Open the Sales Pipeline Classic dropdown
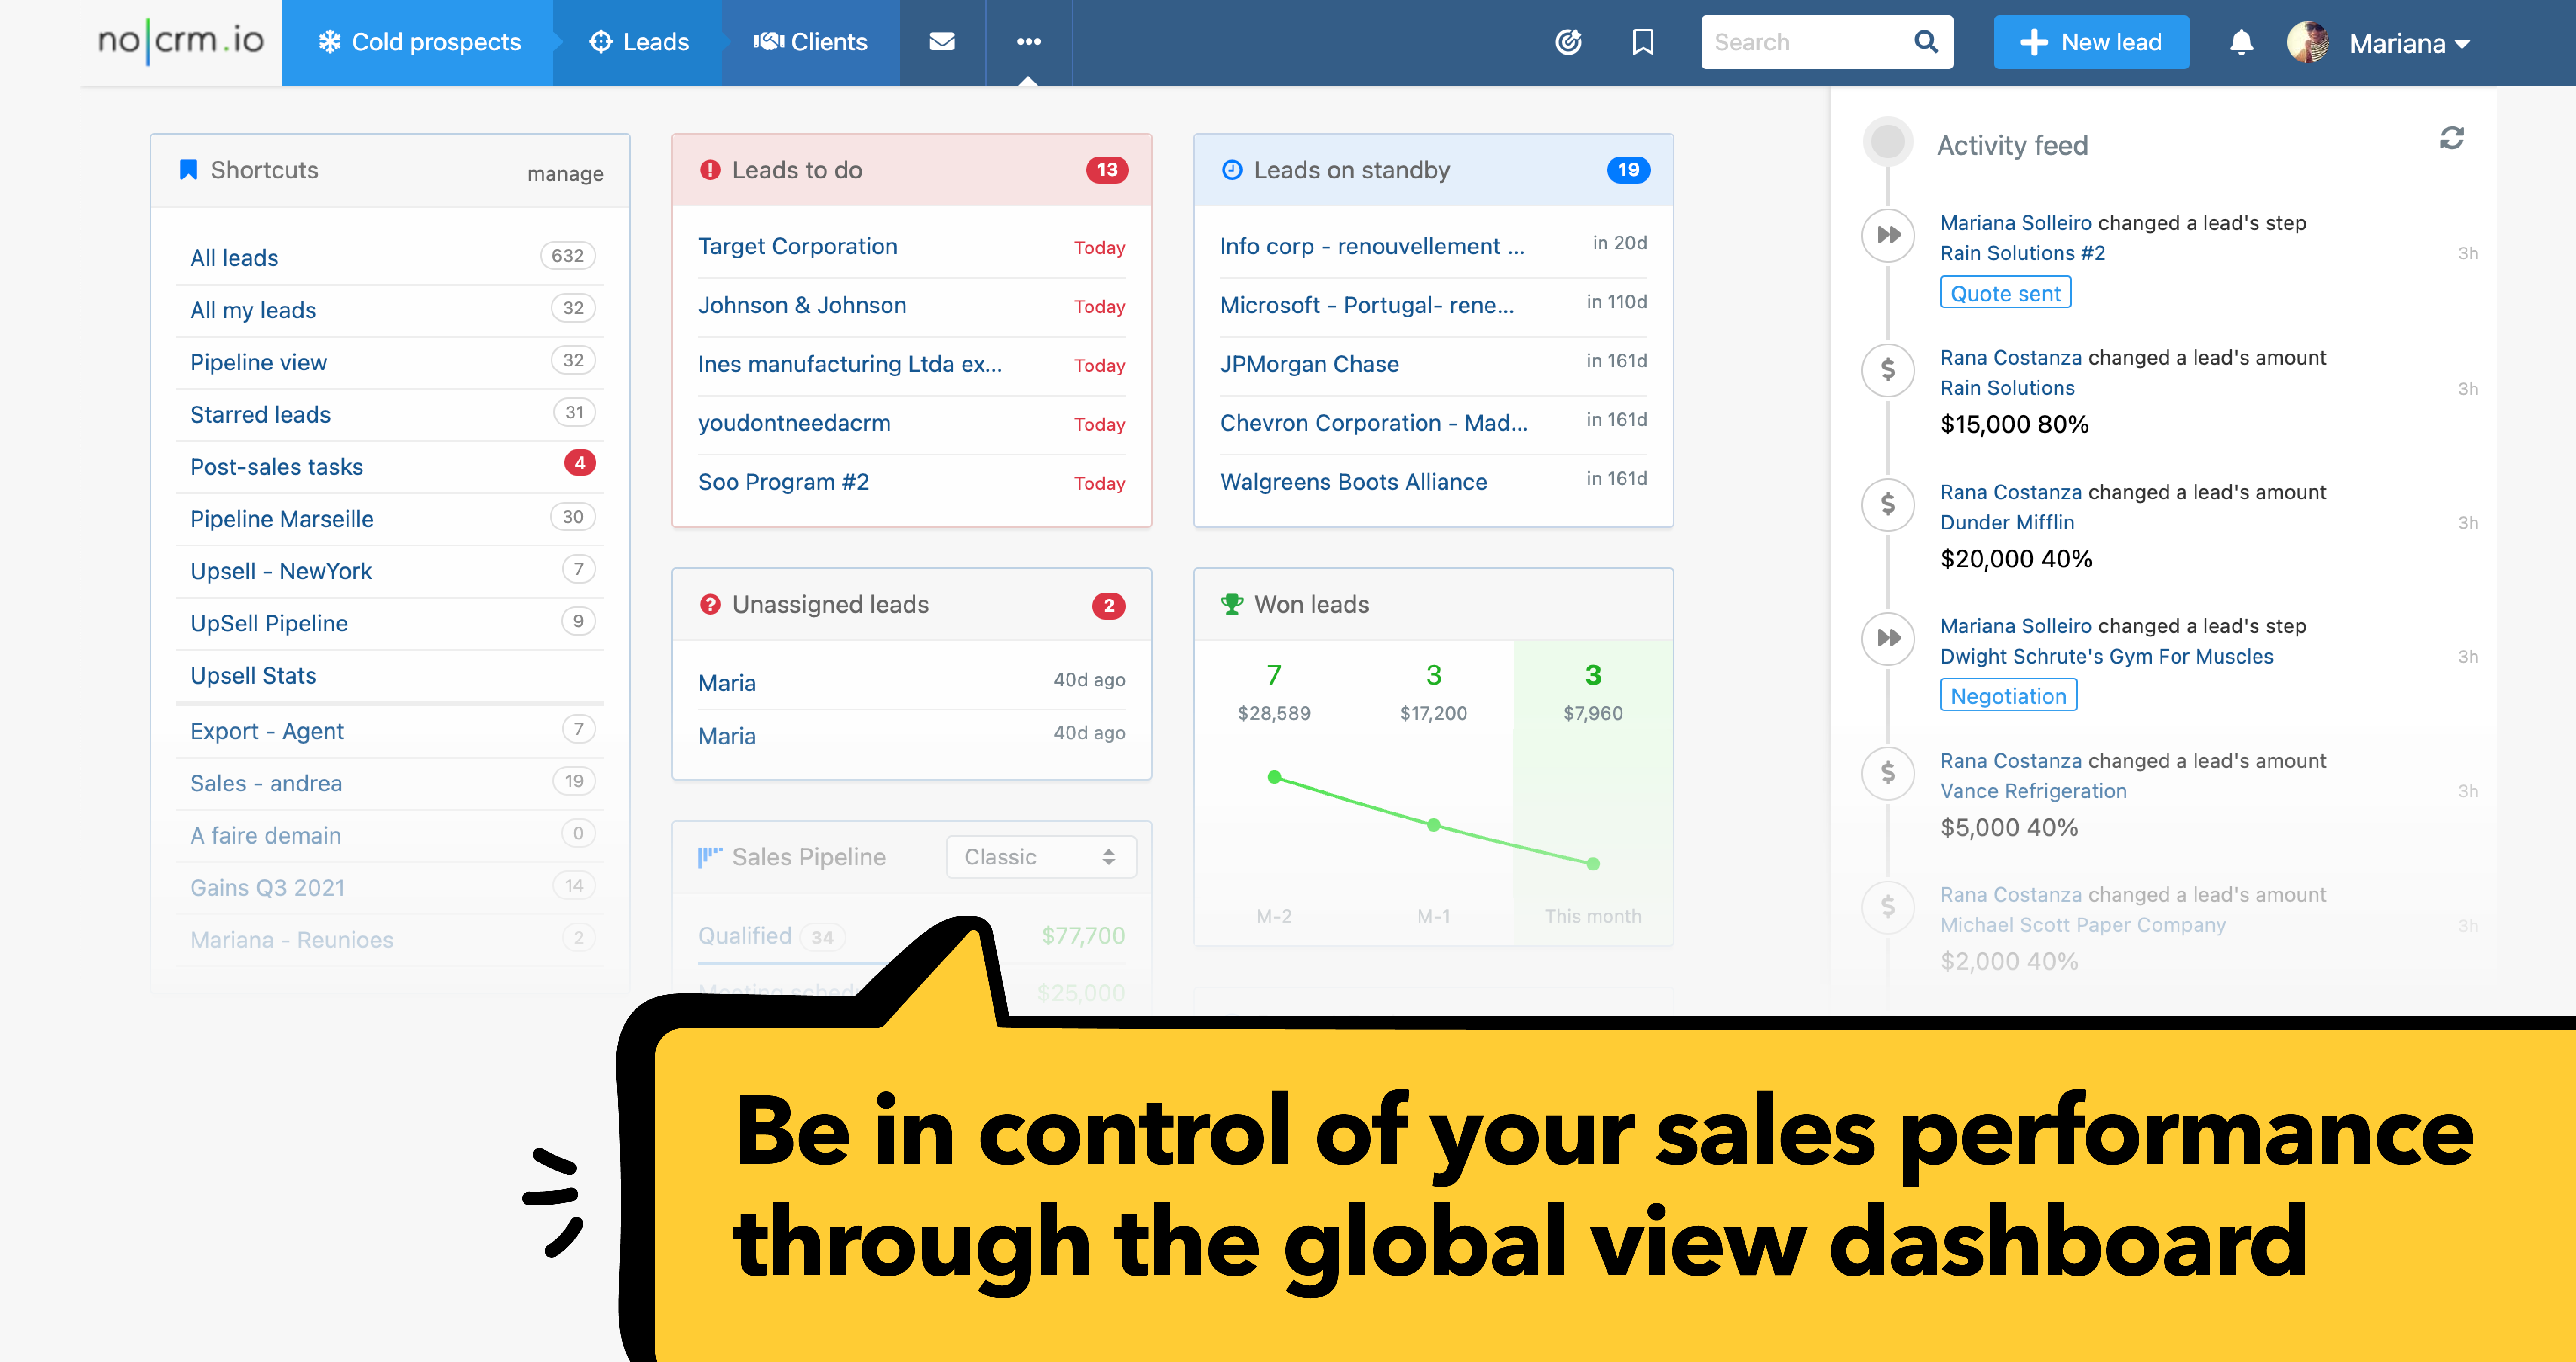The width and height of the screenshot is (2576, 1362). click(1040, 857)
